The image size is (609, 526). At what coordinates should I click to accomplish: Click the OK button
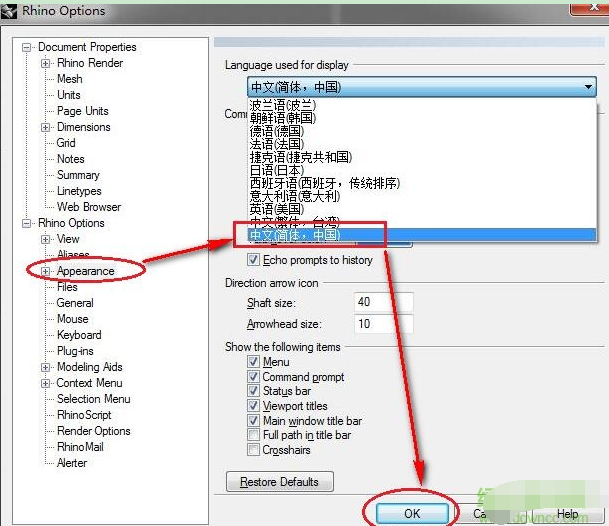click(x=412, y=514)
